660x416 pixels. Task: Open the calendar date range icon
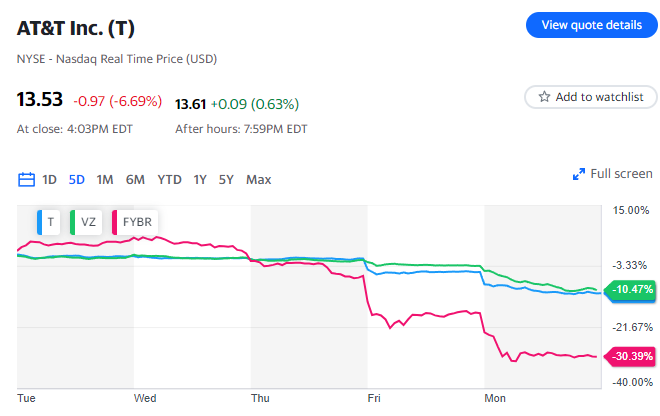pyautogui.click(x=26, y=179)
